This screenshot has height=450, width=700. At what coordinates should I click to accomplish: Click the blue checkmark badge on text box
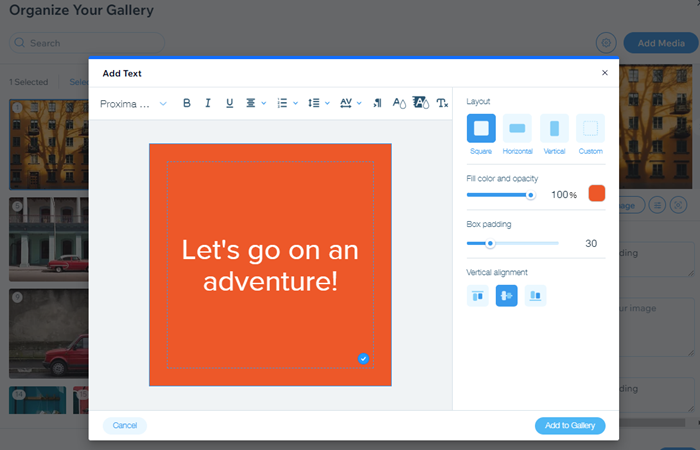[363, 358]
